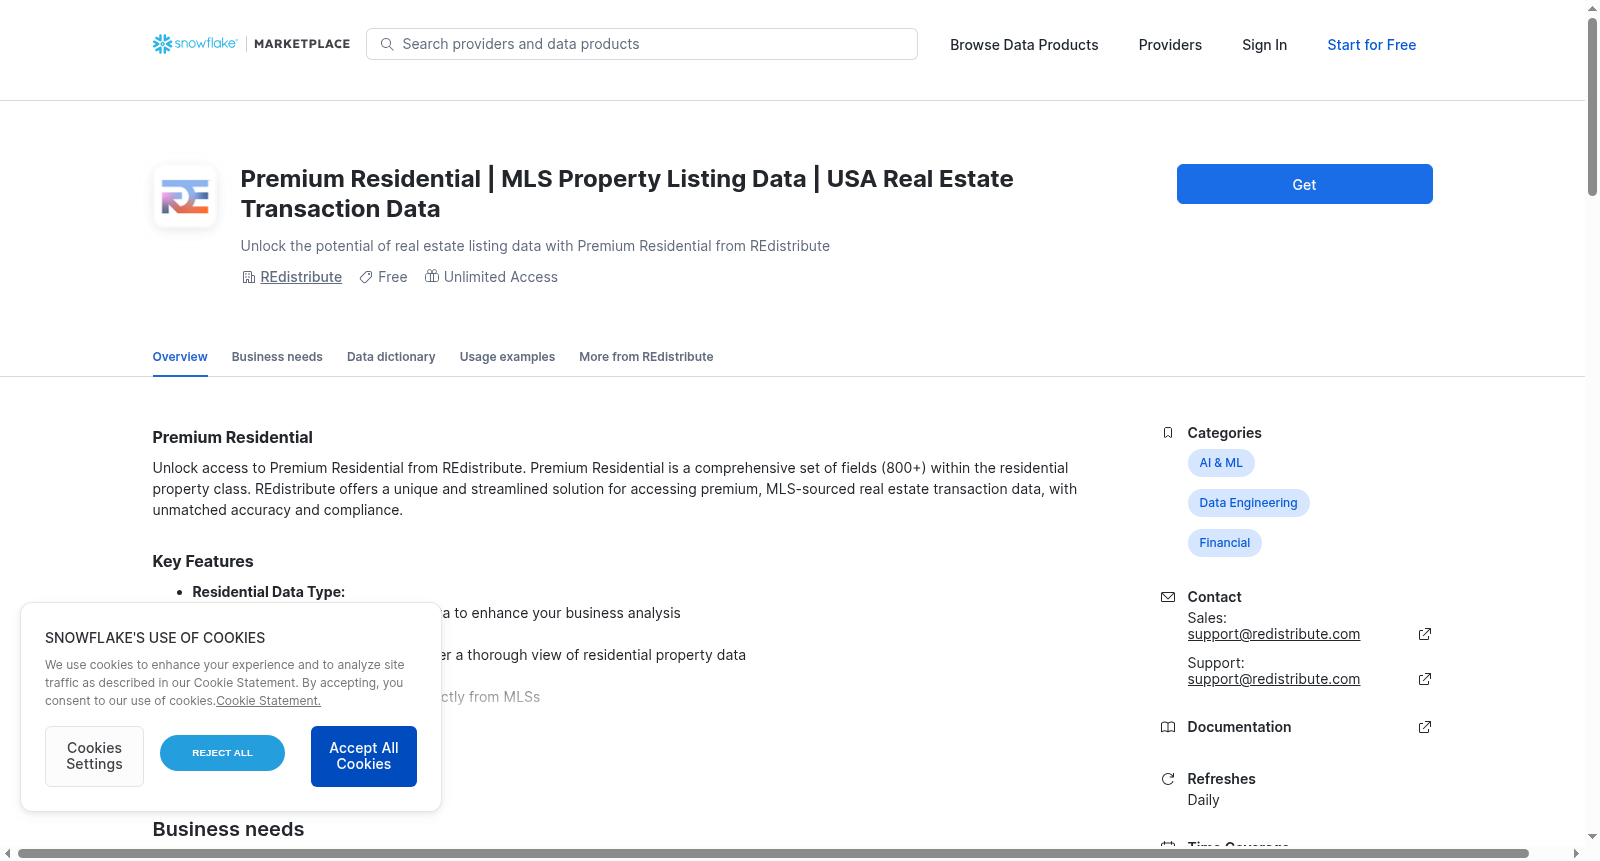Select the Financial category tag
The height and width of the screenshot is (861, 1600).
pyautogui.click(x=1224, y=543)
